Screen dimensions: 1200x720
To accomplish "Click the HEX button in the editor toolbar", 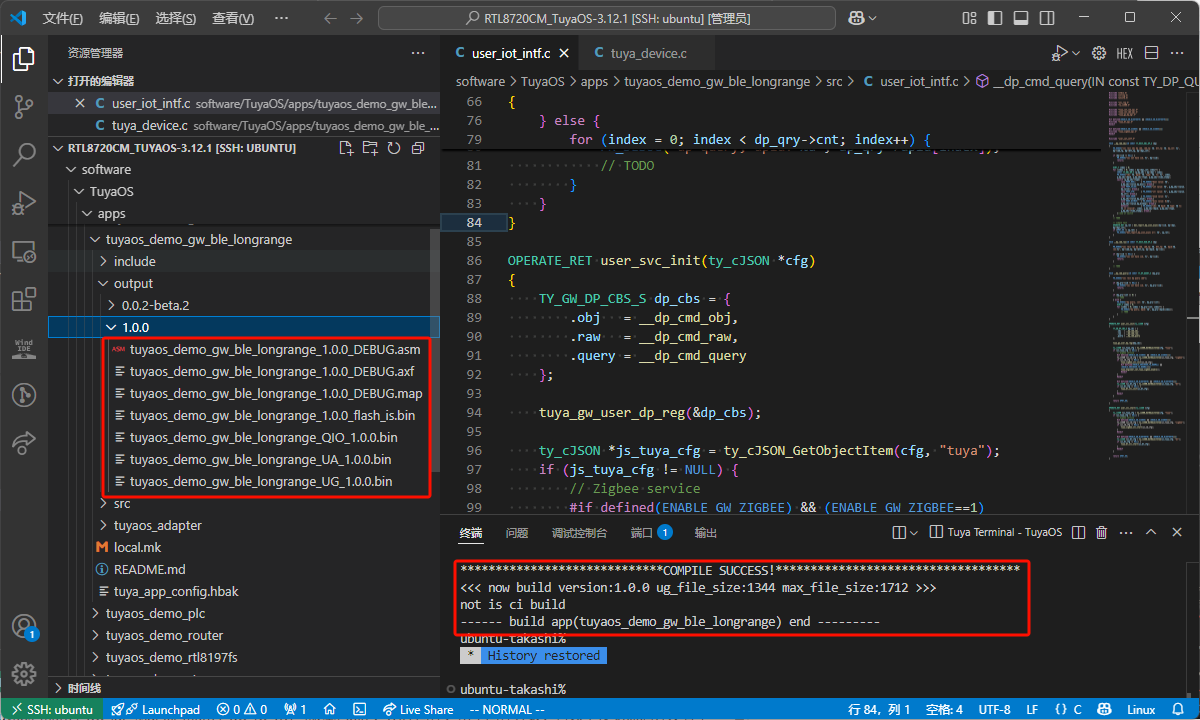I will [1125, 53].
